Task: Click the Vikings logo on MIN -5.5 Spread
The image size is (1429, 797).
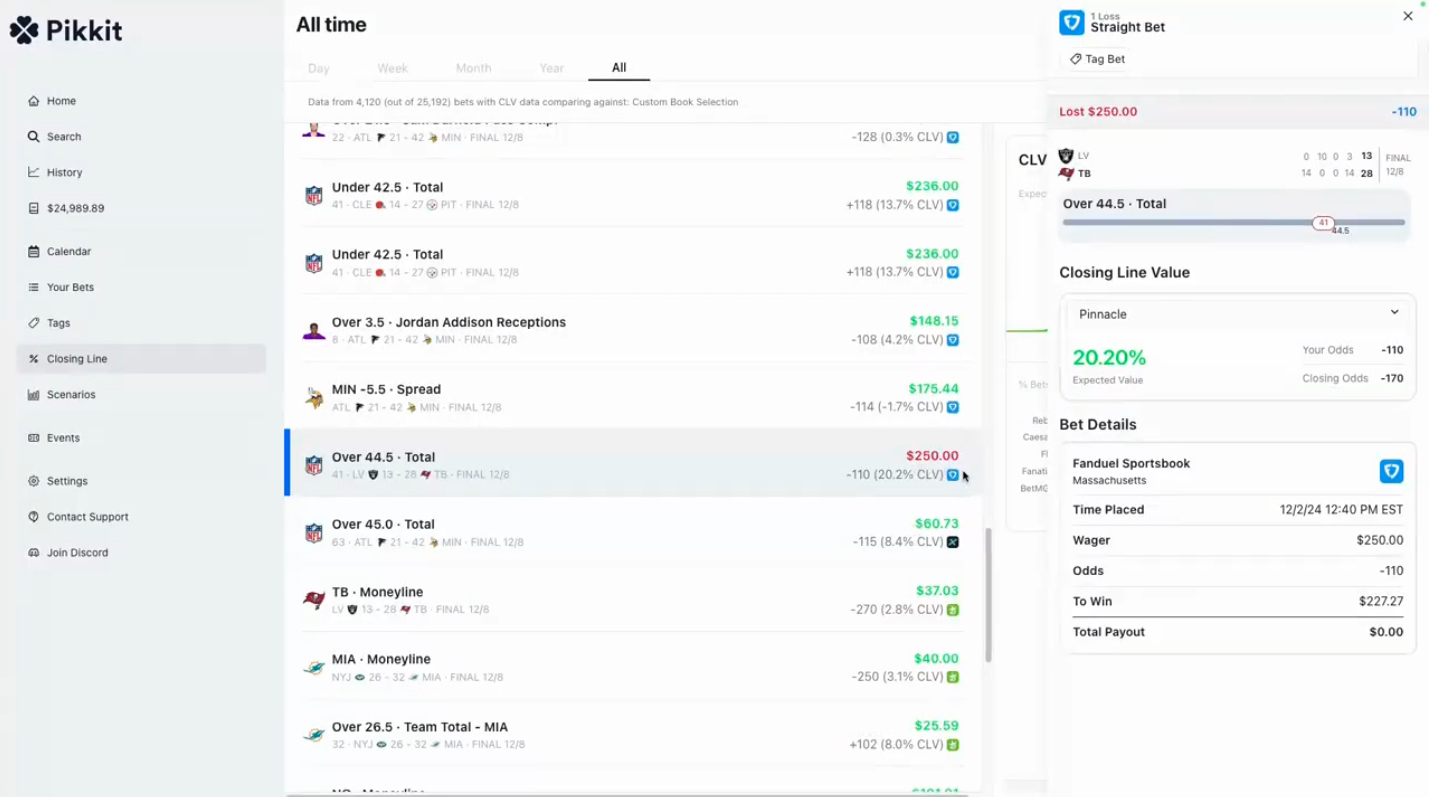Action: [x=314, y=397]
